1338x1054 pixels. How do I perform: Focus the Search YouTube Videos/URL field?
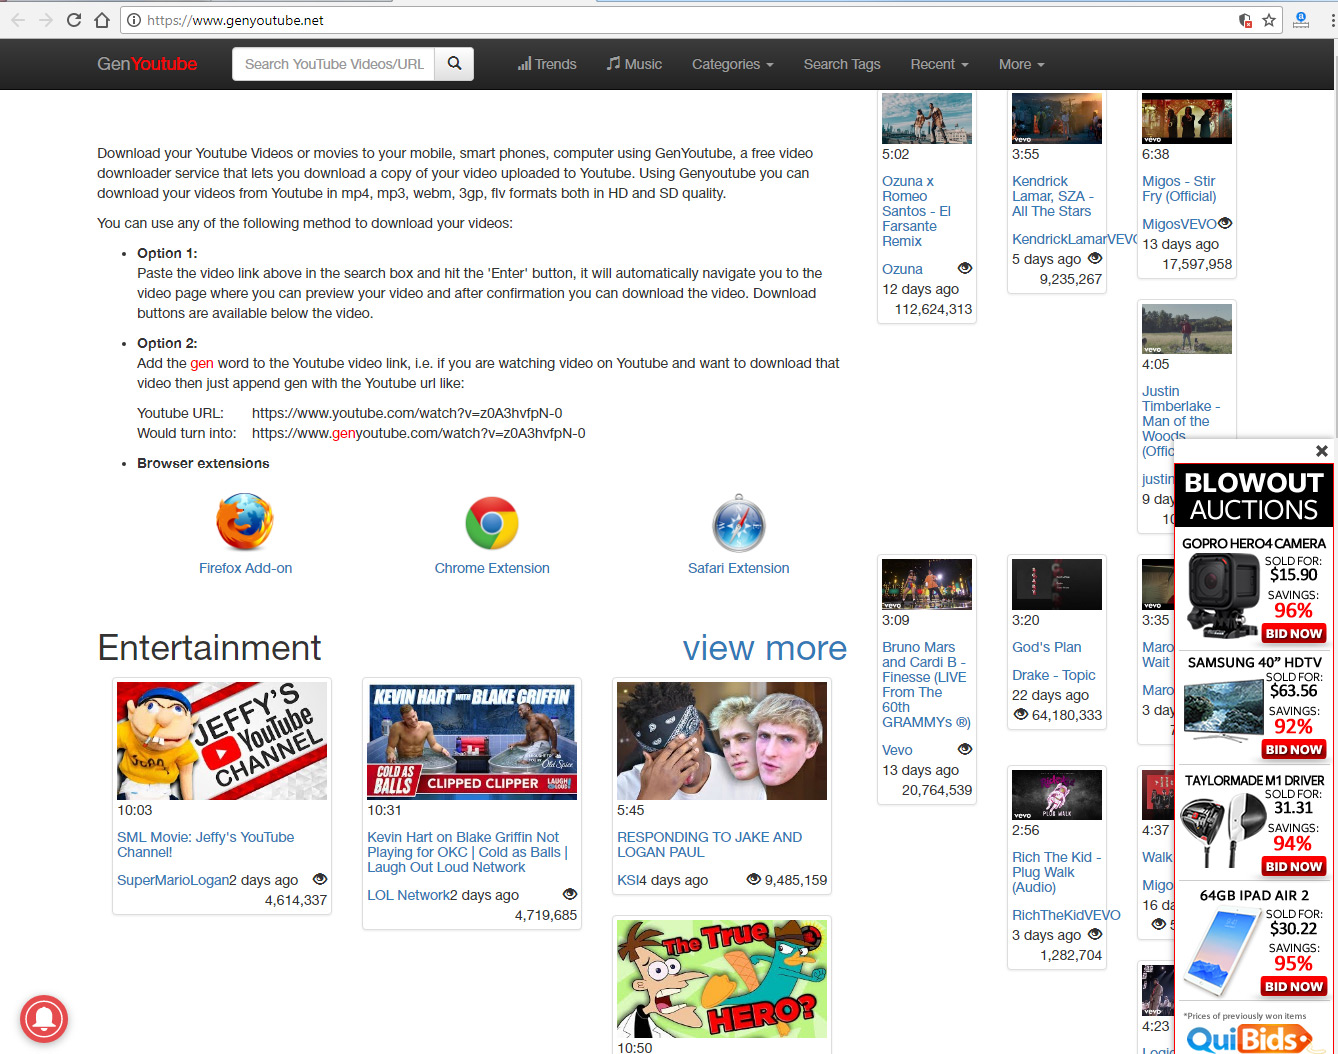[334, 64]
